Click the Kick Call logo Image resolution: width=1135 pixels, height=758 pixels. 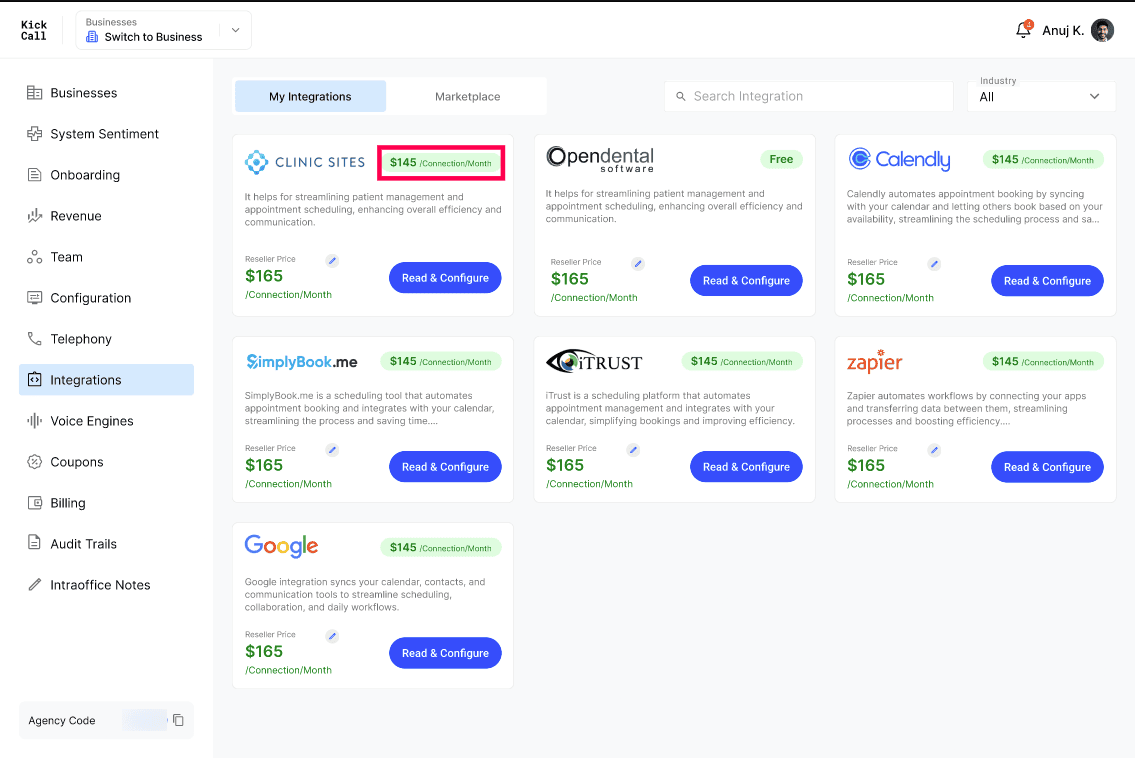click(x=33, y=30)
